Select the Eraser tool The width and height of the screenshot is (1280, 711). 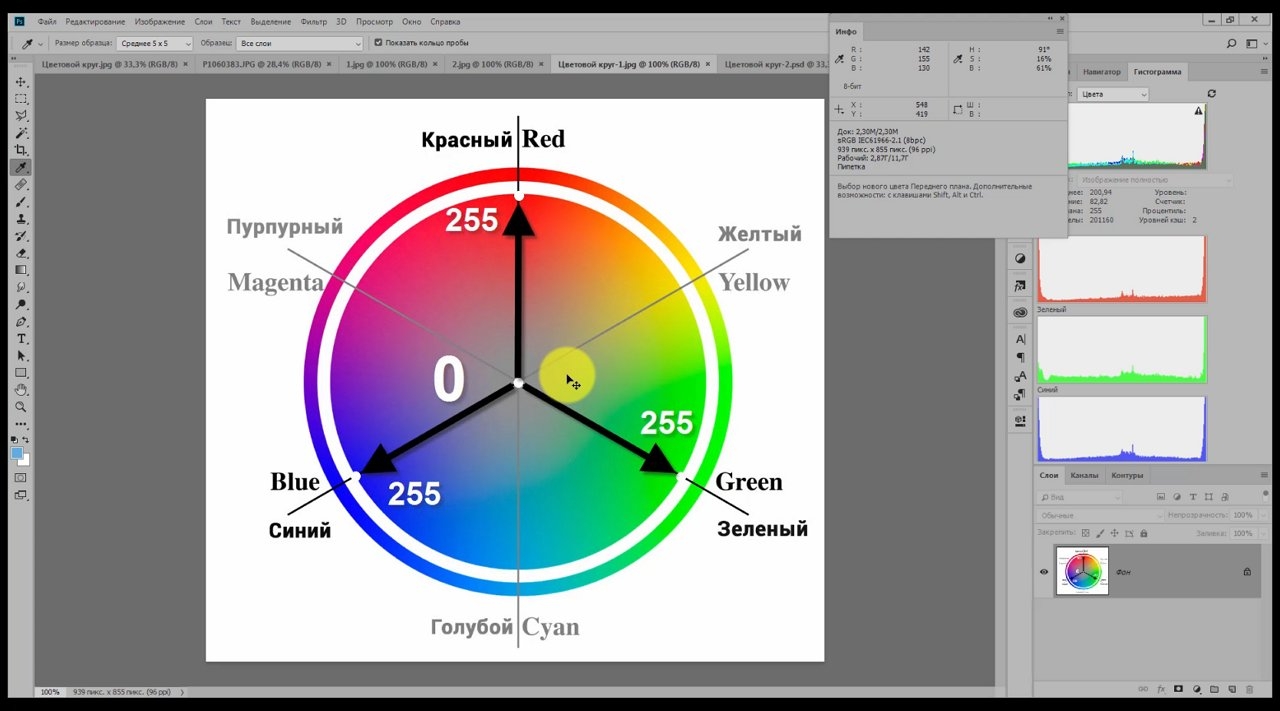(x=21, y=253)
